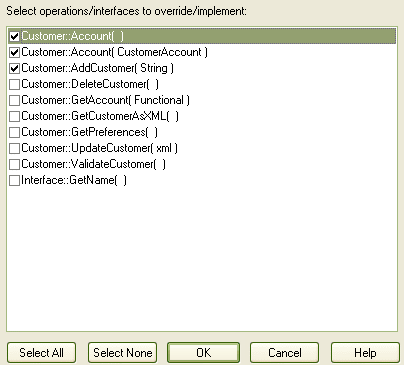Uncheck the Customer::Account( ) checkbox
Image resolution: width=404 pixels, height=365 pixels.
pos(14,36)
